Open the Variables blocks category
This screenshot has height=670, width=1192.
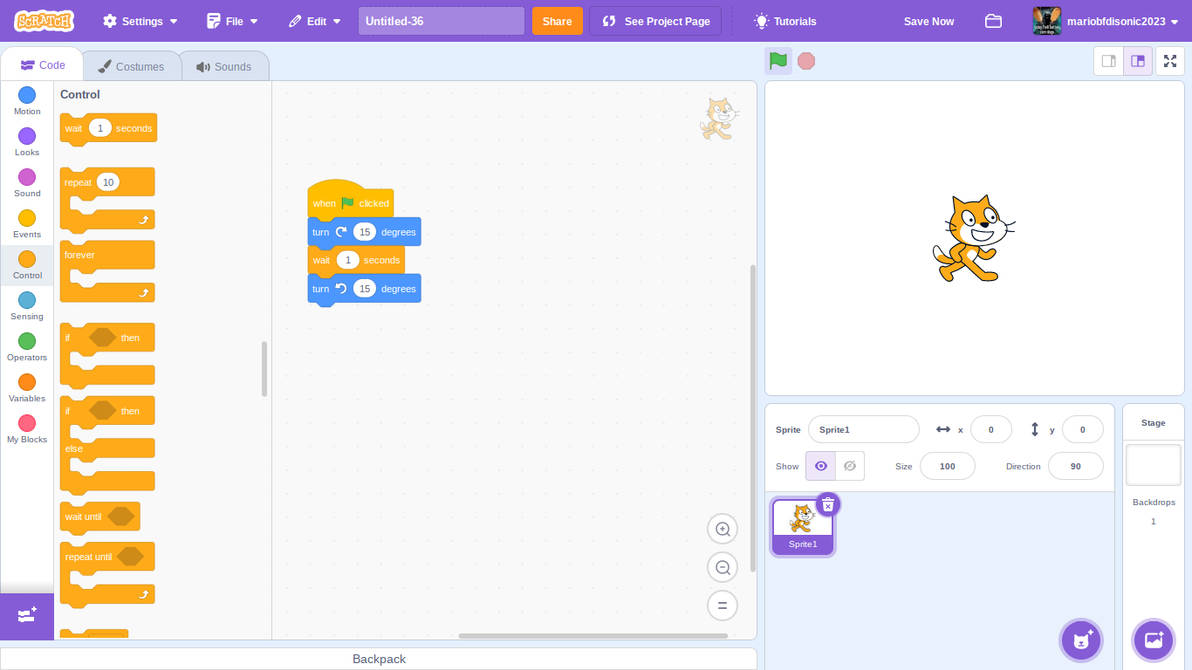26,389
